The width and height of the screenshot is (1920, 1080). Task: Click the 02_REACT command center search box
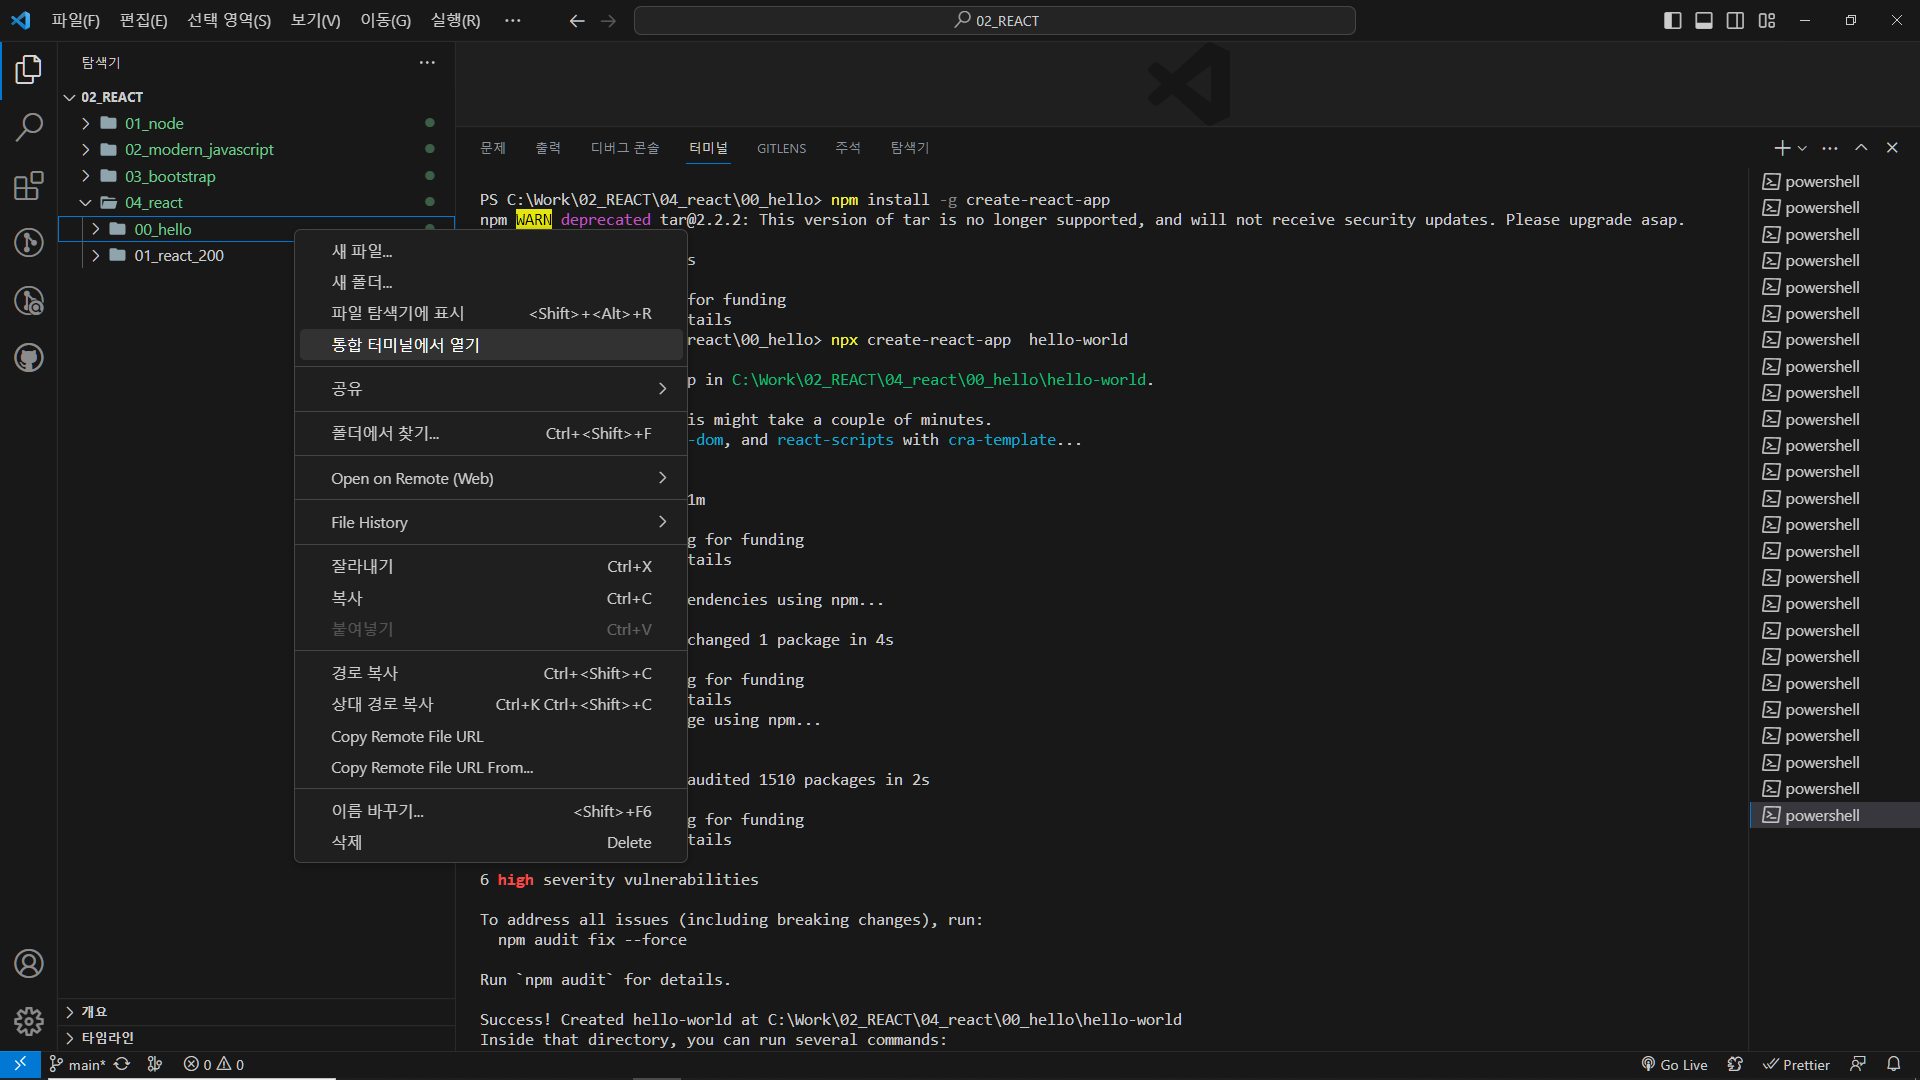tap(995, 21)
